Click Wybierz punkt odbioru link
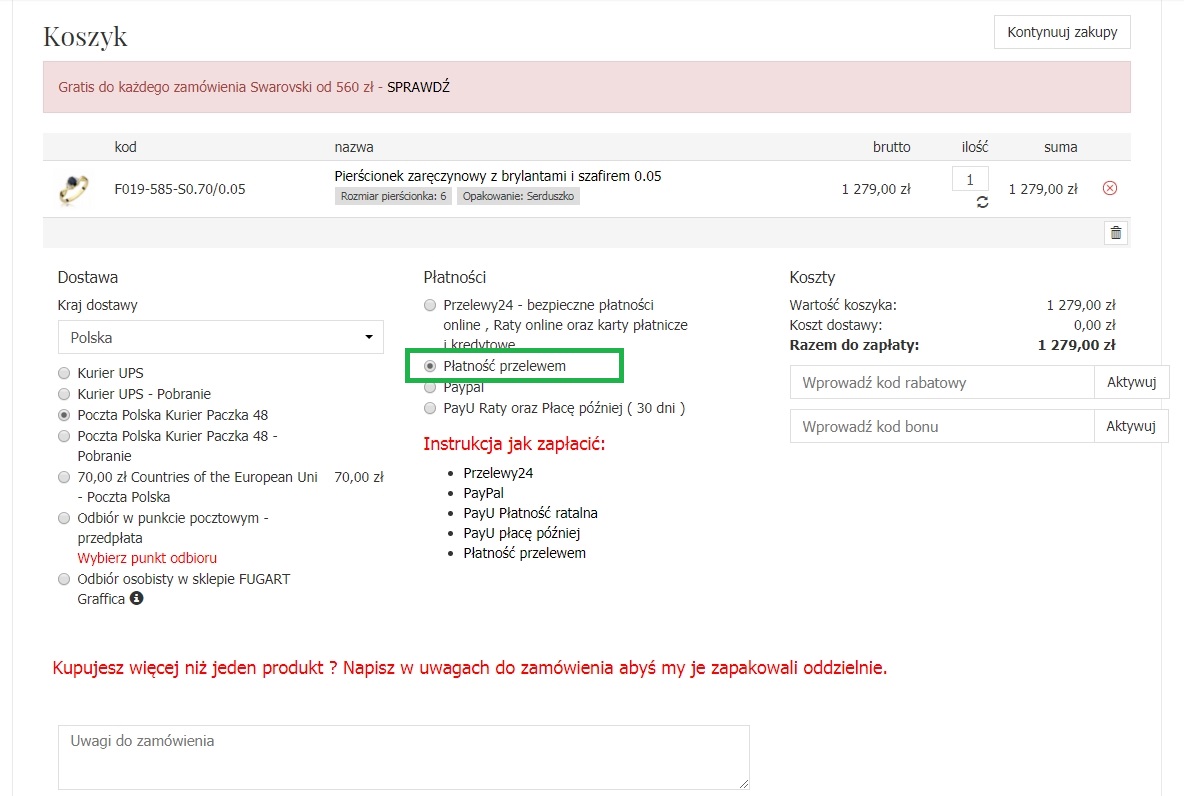This screenshot has height=796, width=1184. pos(147,558)
